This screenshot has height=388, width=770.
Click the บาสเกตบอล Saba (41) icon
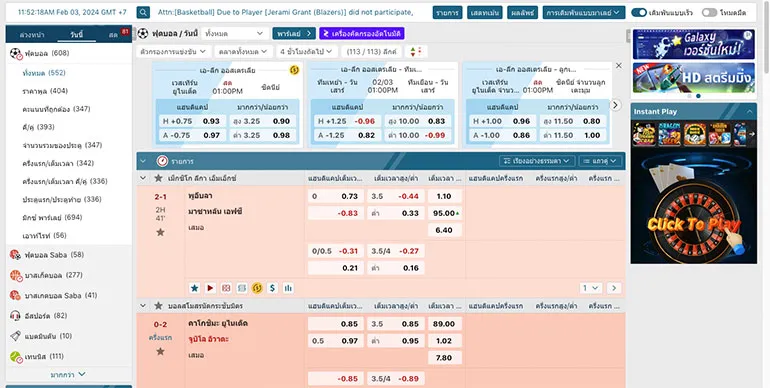(x=16, y=295)
